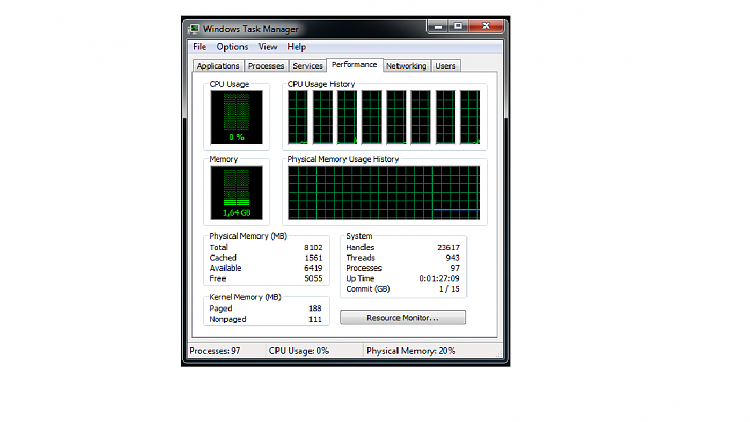Screen dimensions: 750x422
Task: Click the Kernel Memory (MB) group label
Action: pos(245,297)
